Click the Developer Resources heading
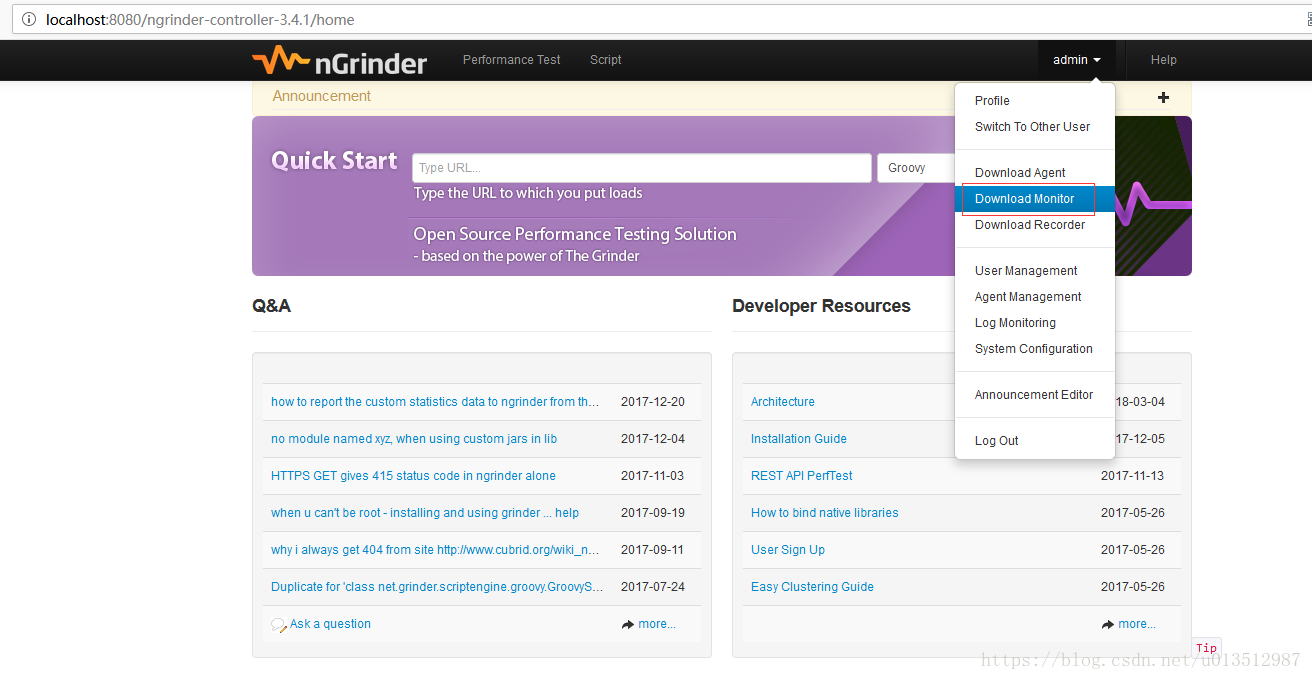Image resolution: width=1312 pixels, height=680 pixels. pos(821,306)
